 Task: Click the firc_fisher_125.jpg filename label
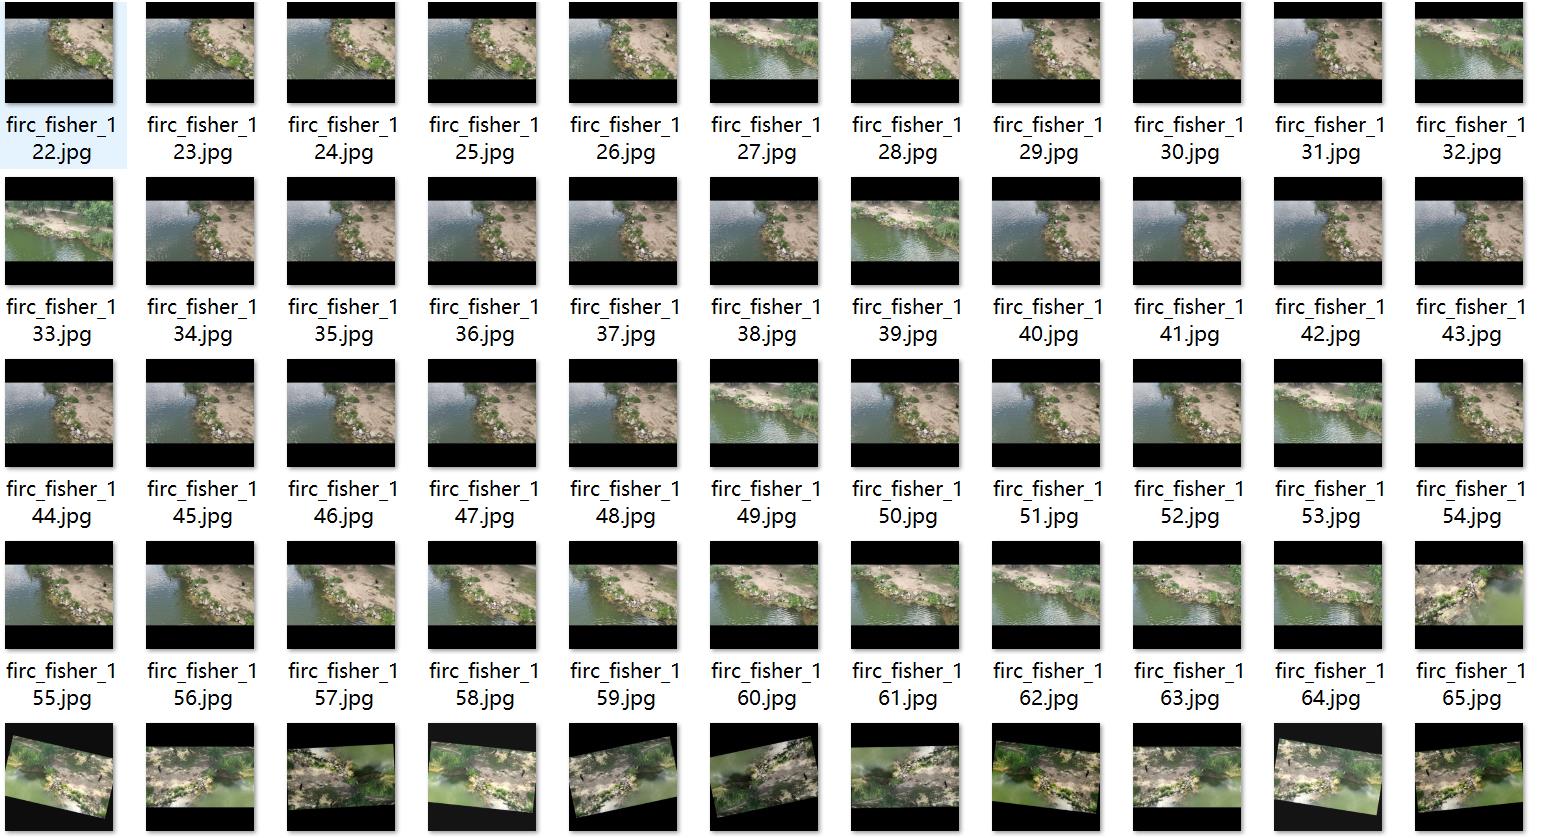pos(484,138)
